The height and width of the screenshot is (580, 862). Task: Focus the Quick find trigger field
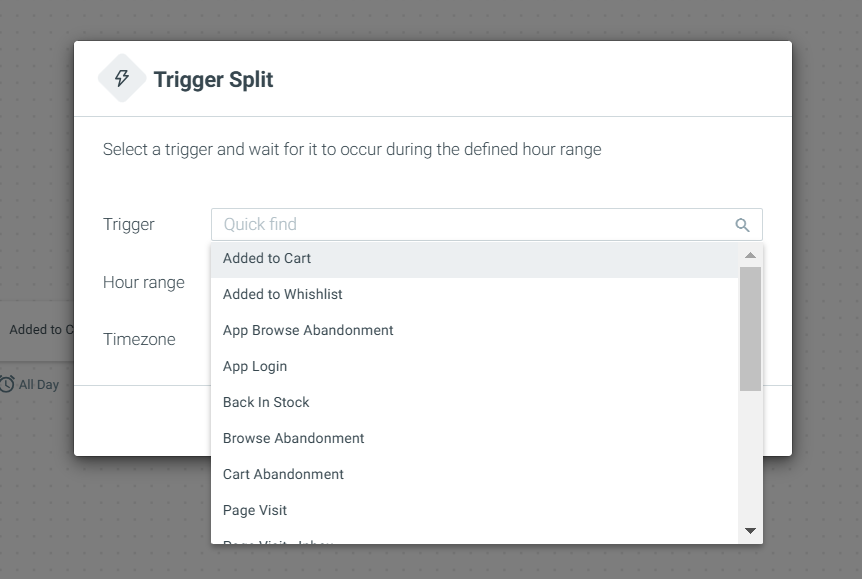[x=487, y=224]
